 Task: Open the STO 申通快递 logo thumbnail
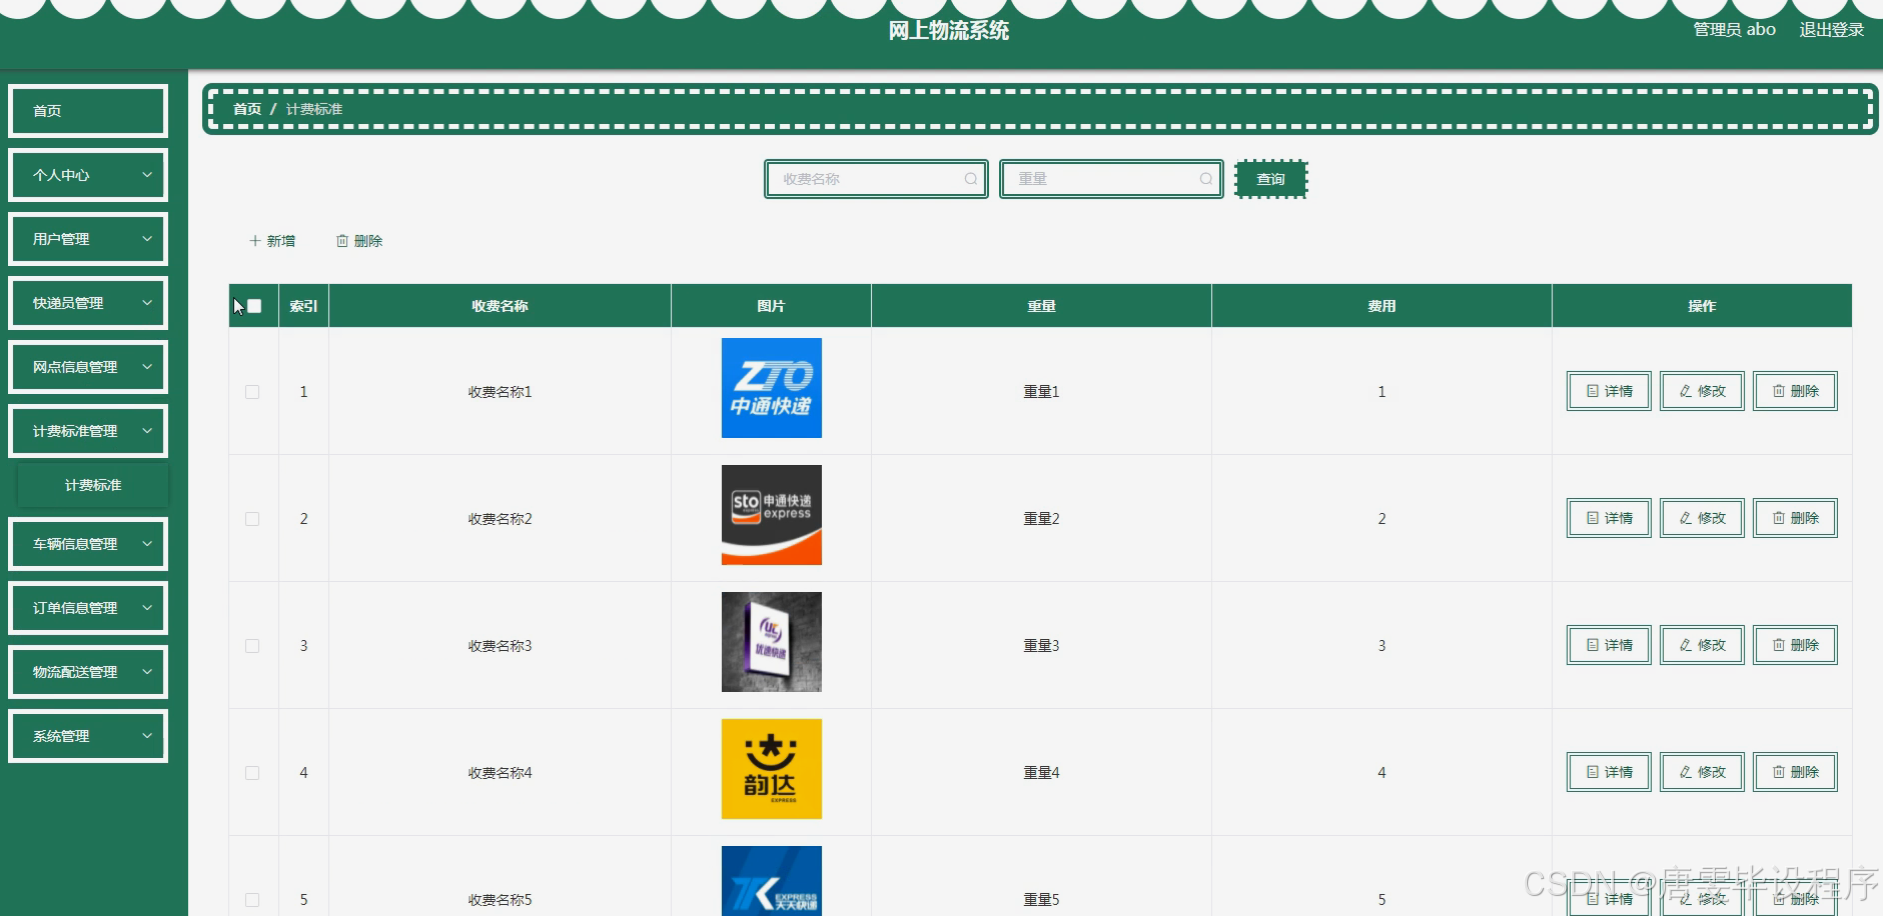[772, 515]
